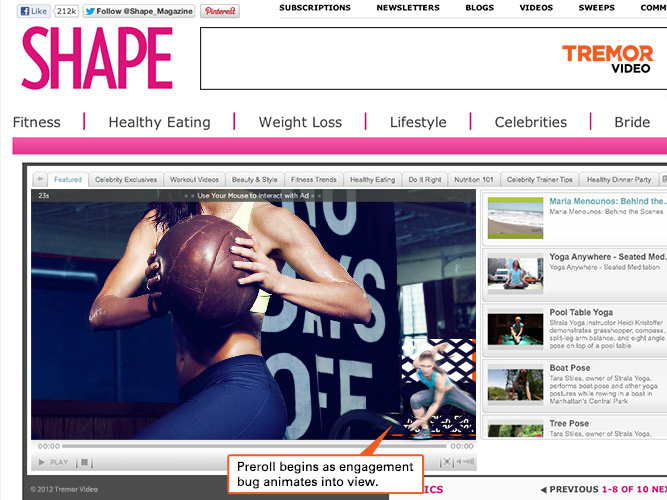Follow @Shape_Magazine on Twitter
Viewport: 667px width, 500px height.
pyautogui.click(x=139, y=11)
